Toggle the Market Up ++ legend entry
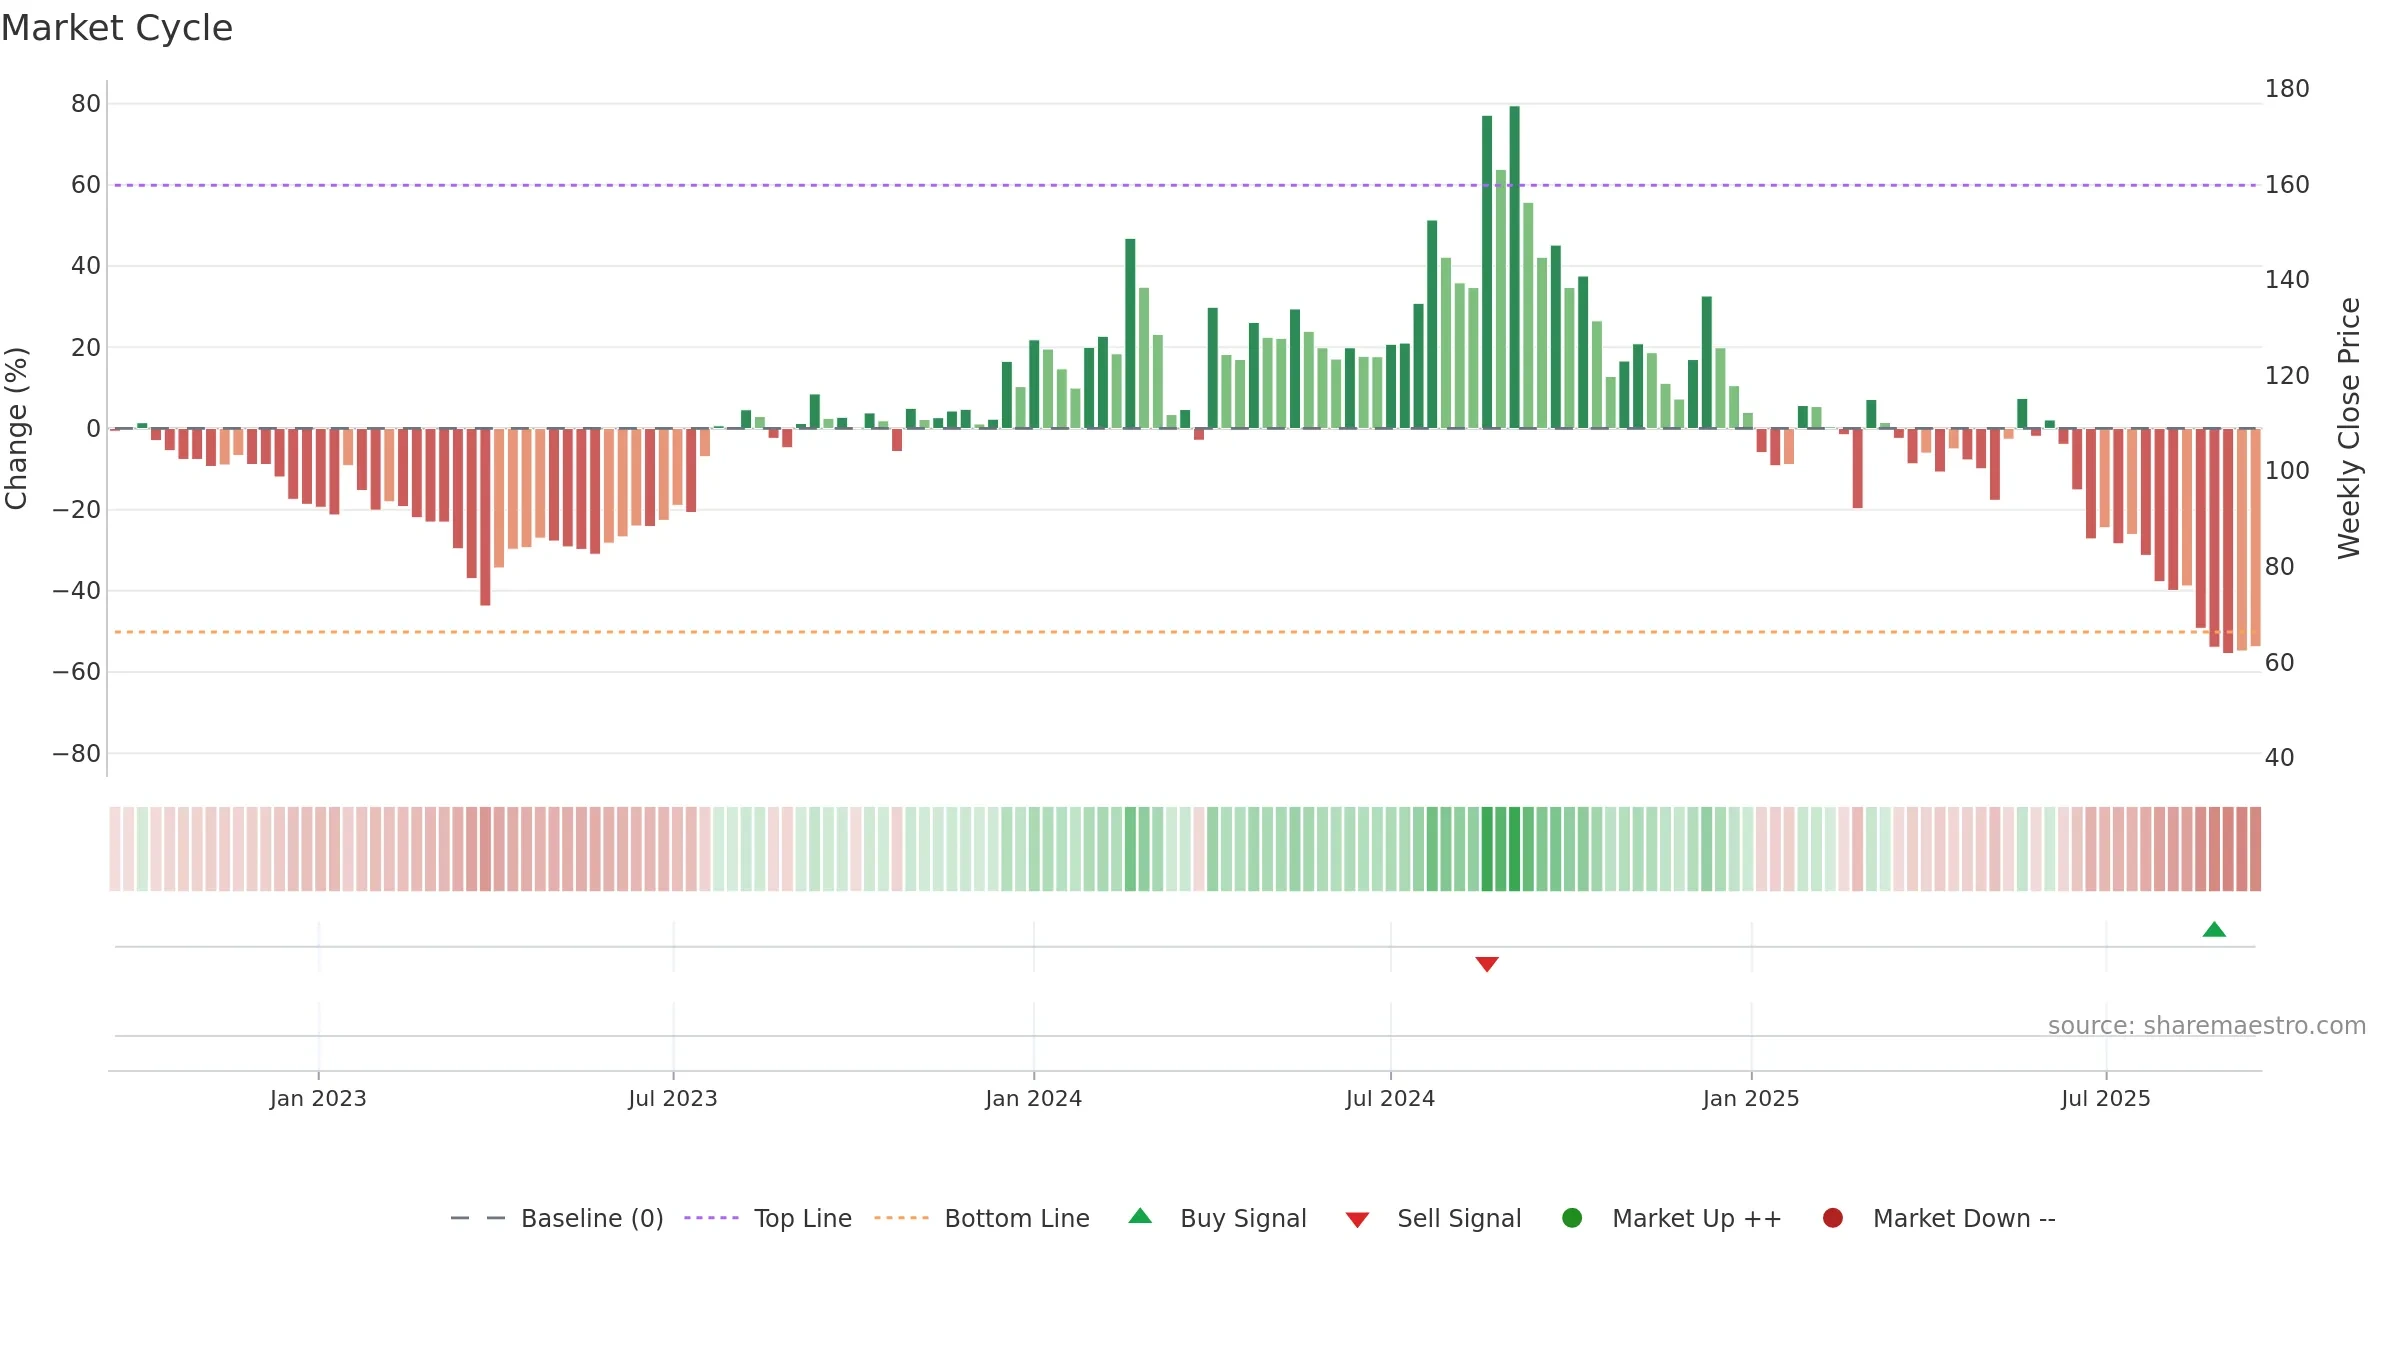This screenshot has height=1350, width=2400. pyautogui.click(x=1671, y=1218)
